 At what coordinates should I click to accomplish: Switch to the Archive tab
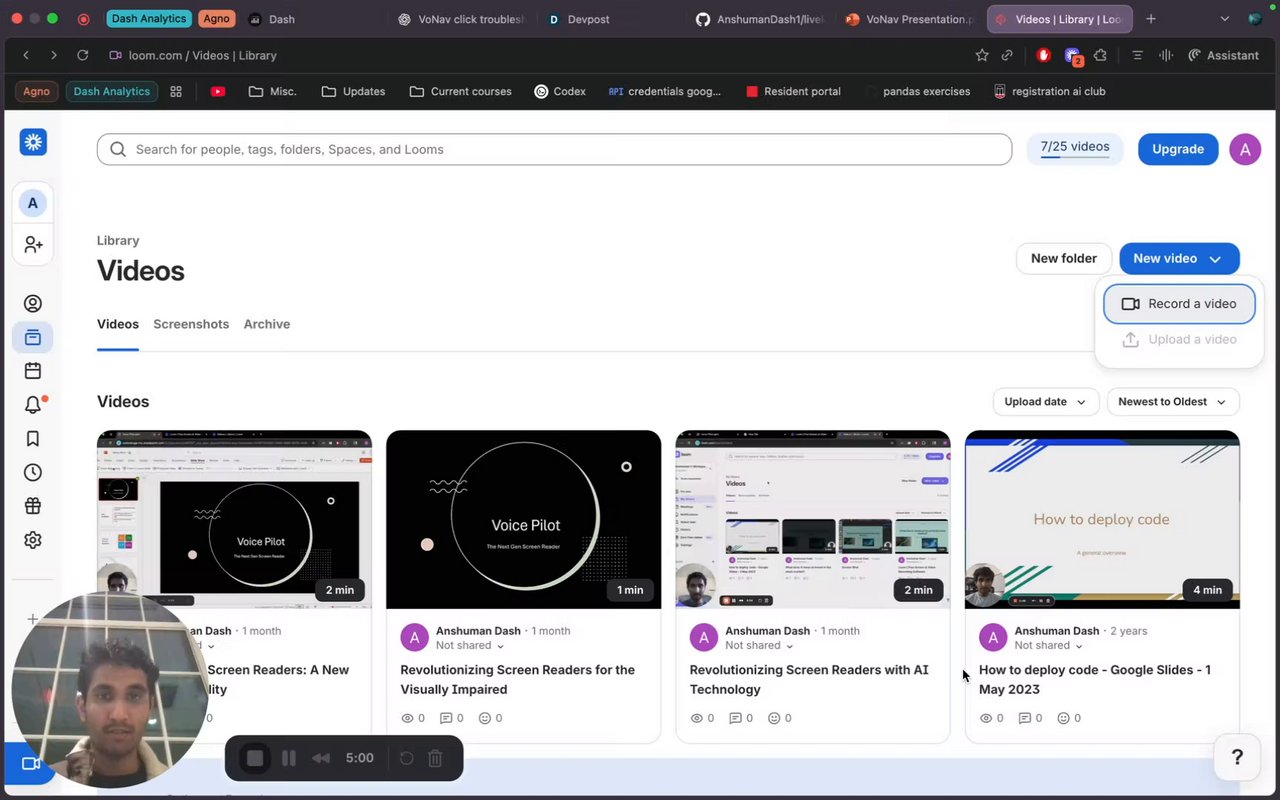tap(267, 324)
